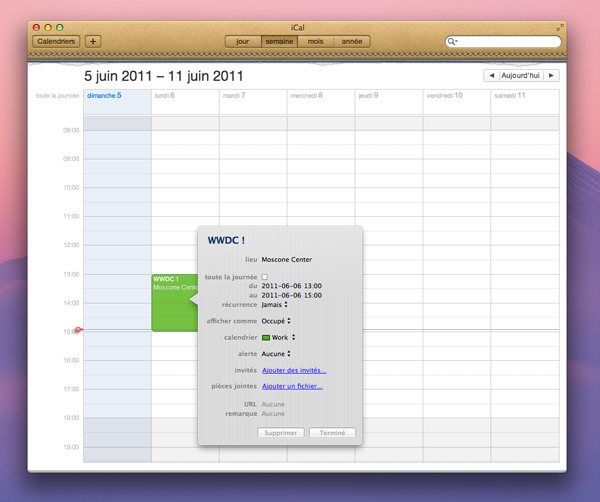Switch to semaine view
The image size is (600, 502).
click(279, 41)
